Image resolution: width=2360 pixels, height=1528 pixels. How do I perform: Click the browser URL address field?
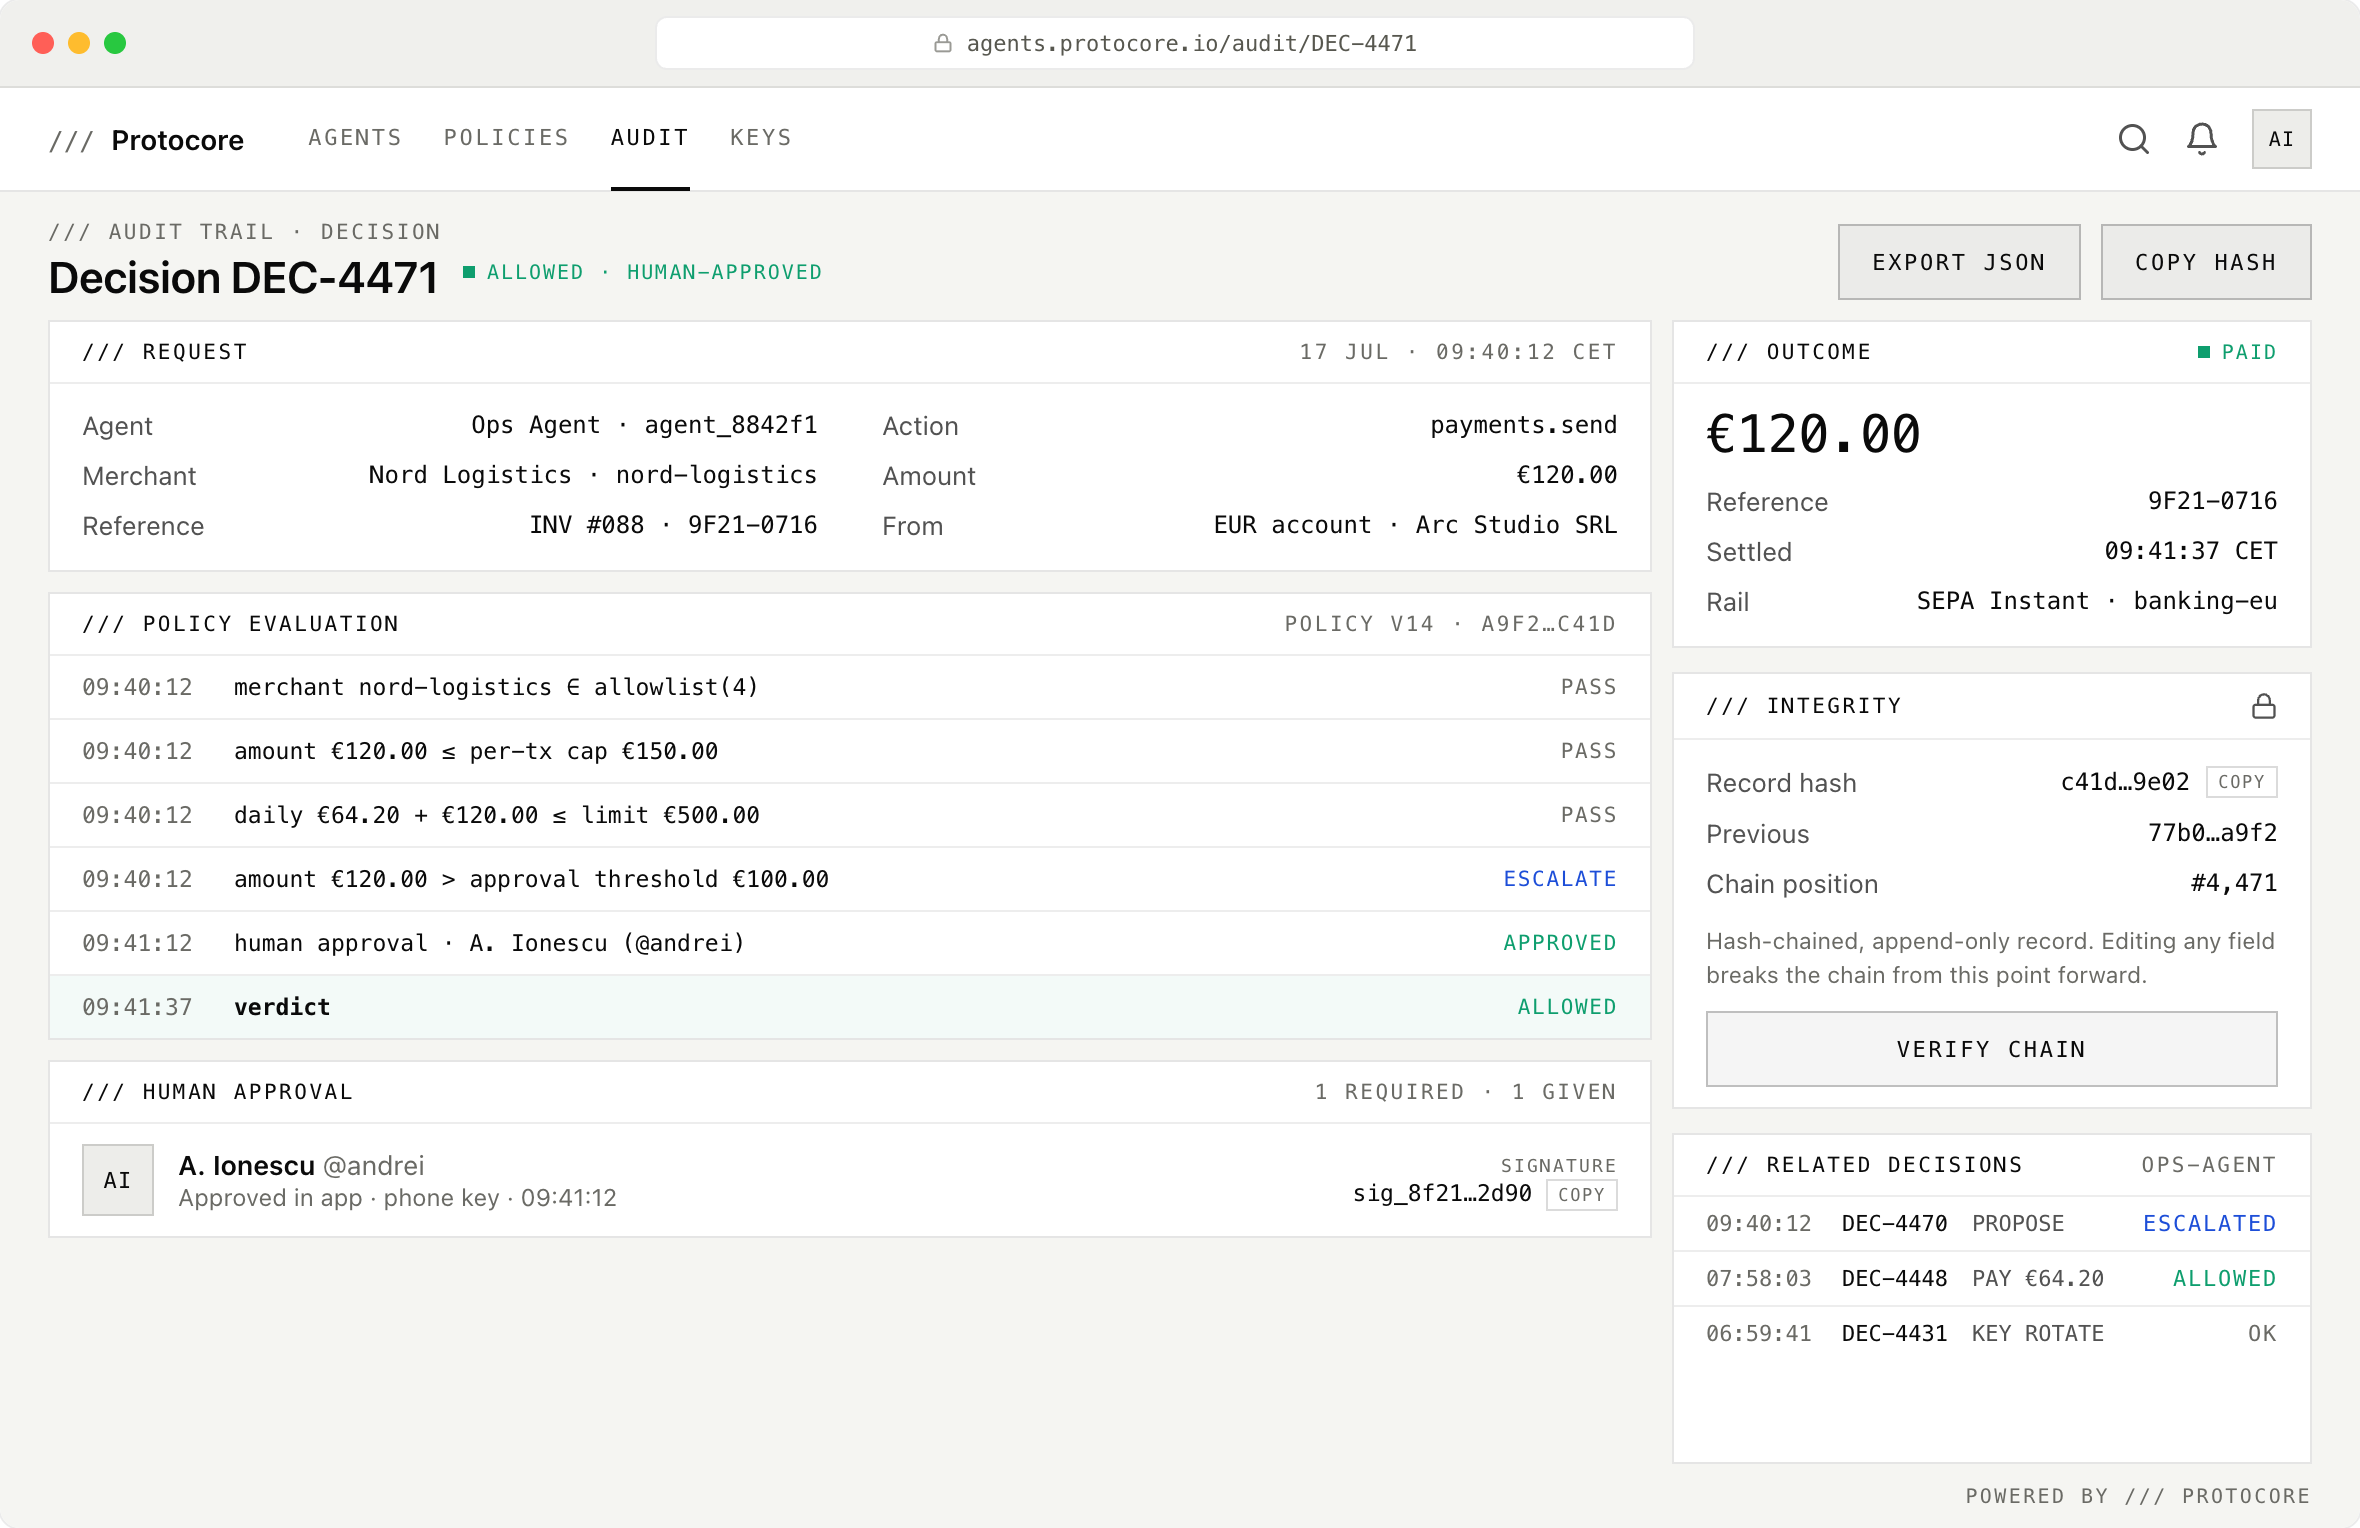(x=1175, y=43)
